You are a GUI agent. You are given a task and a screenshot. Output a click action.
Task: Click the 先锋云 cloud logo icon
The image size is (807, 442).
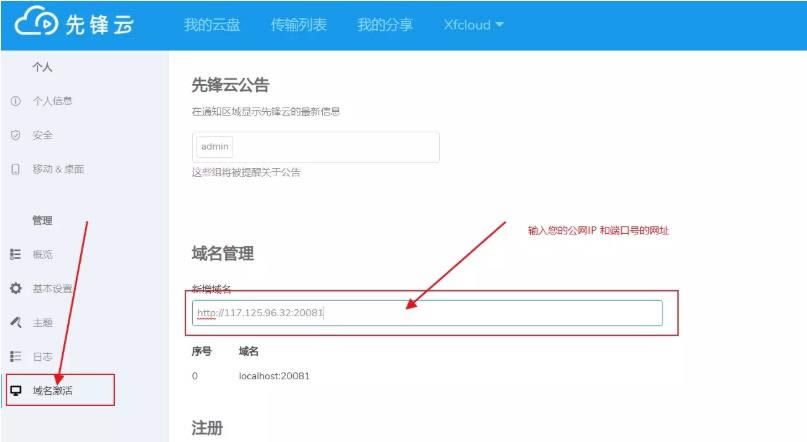pos(35,24)
